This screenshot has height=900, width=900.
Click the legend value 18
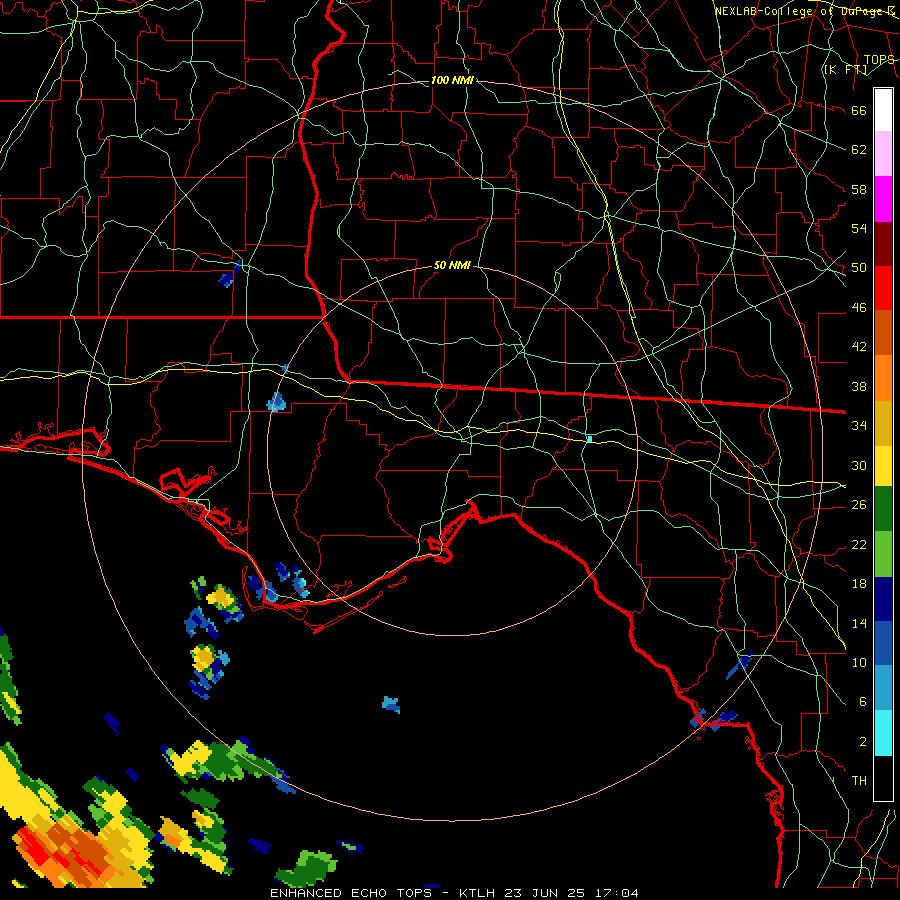point(859,584)
